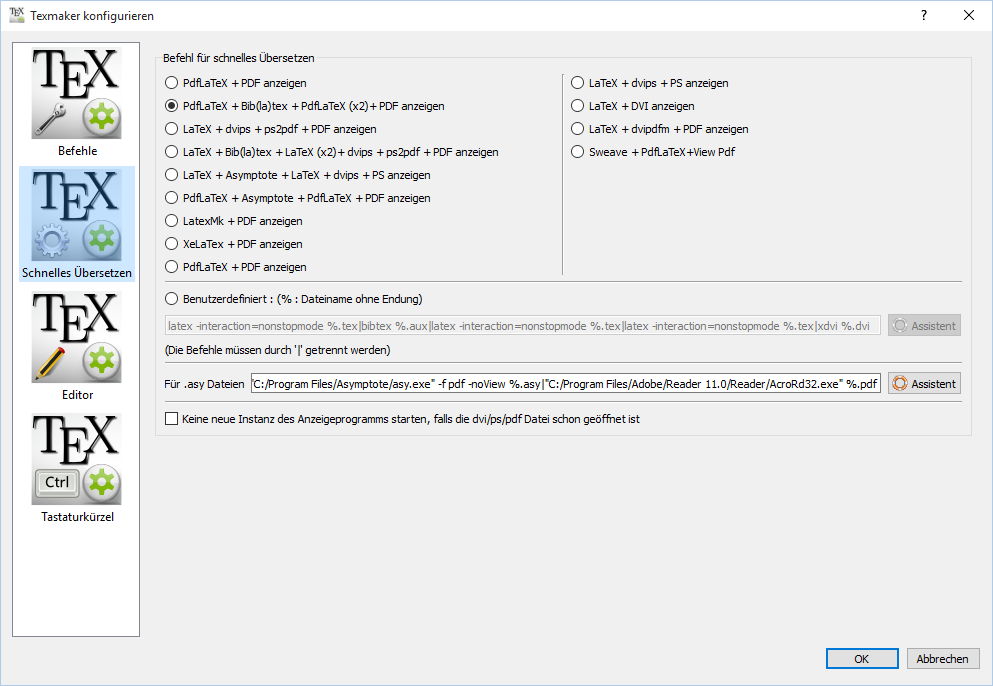
Task: Open the Tastaturkürzel shortcuts icon
Action: [77, 460]
